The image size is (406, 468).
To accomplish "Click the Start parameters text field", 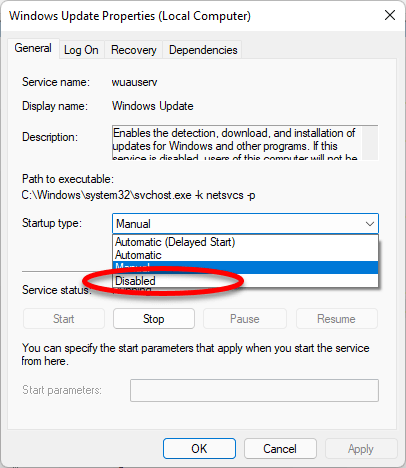I will [x=254, y=390].
